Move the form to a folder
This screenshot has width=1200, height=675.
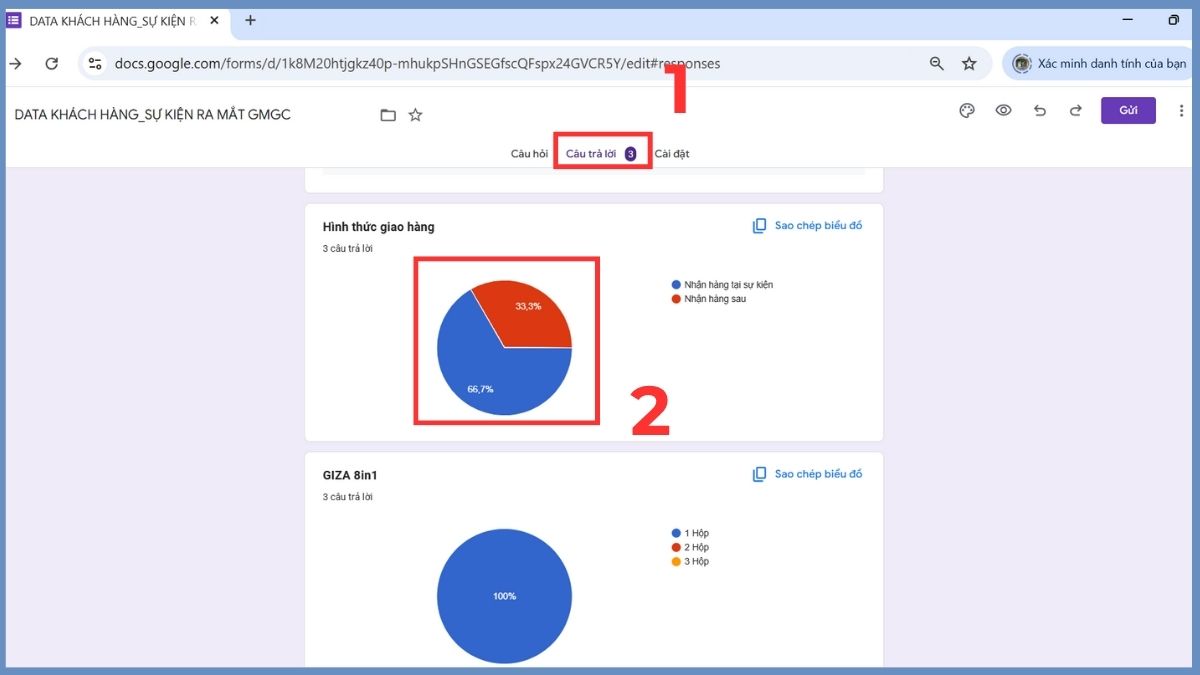click(x=388, y=114)
